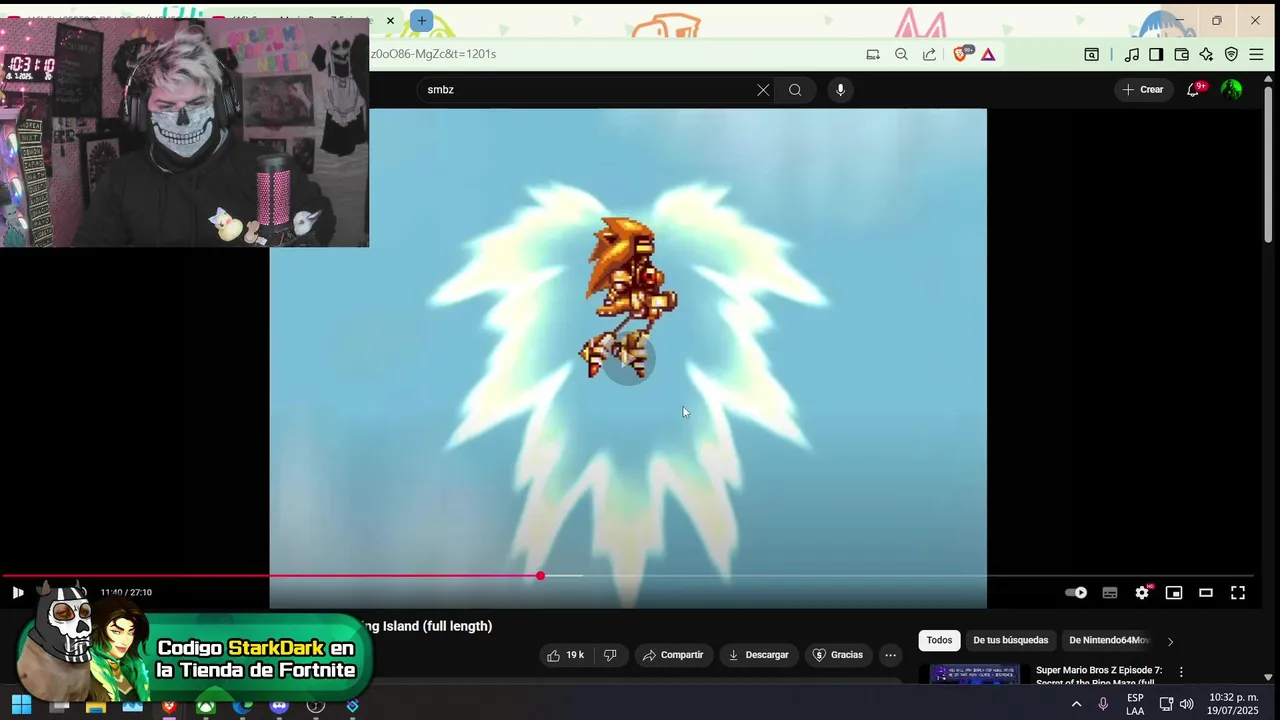This screenshot has height=720, width=1280.
Task: Click the Crear button
Action: tap(1143, 90)
